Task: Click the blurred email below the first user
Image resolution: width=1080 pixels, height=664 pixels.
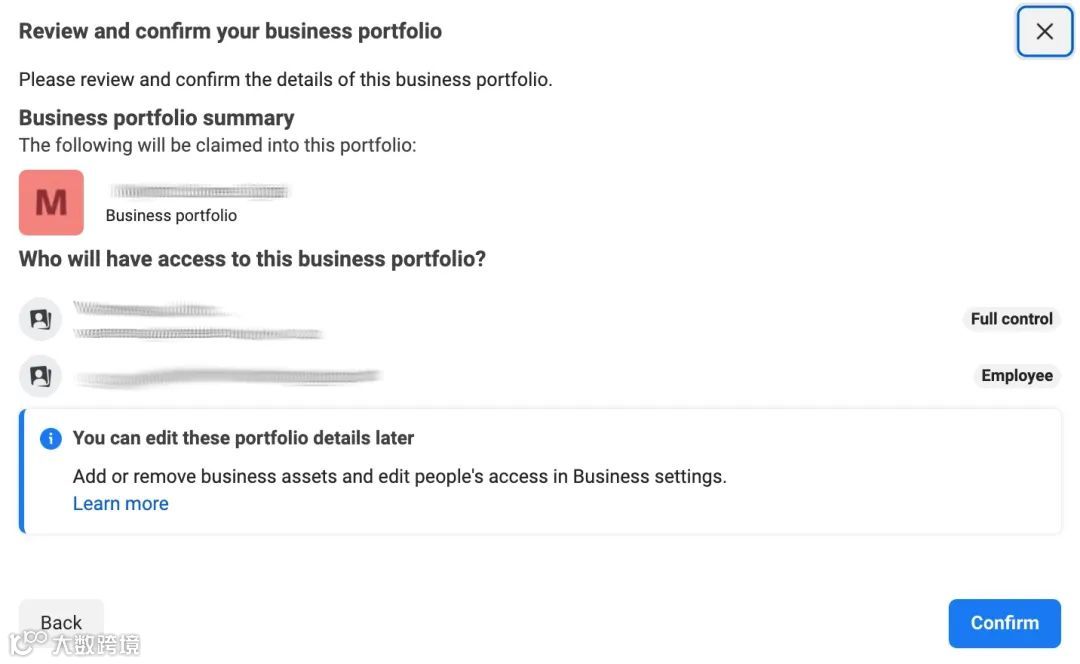Action: point(198,333)
